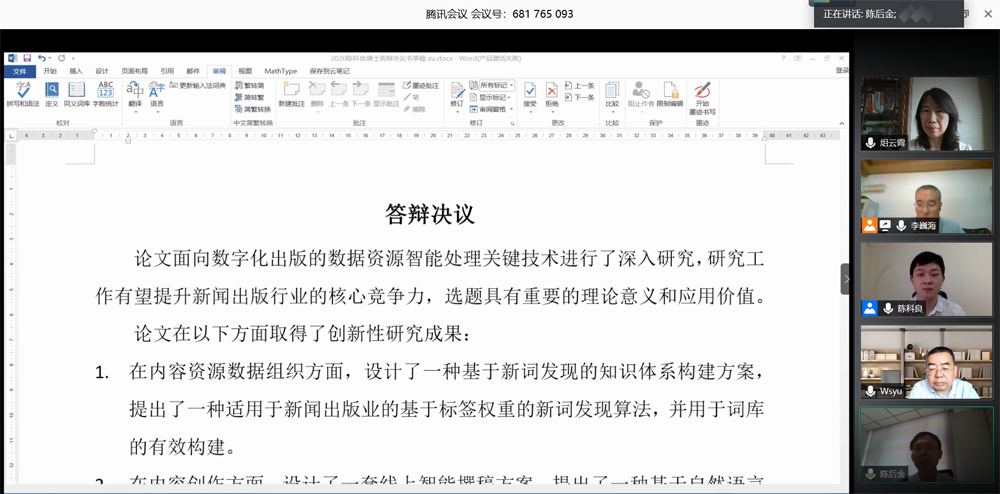The height and width of the screenshot is (494, 1000).
Task: Switch to the 保存到云笔记 tab
Action: click(x=329, y=71)
